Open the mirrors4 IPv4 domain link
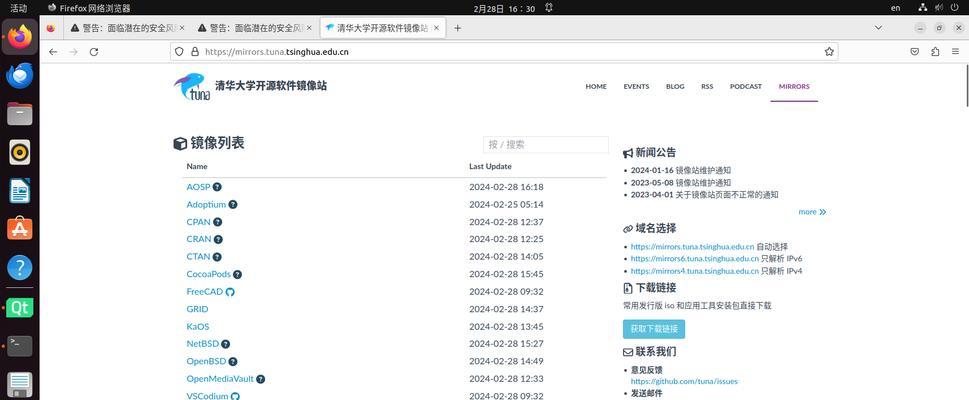The width and height of the screenshot is (969, 400). (695, 271)
